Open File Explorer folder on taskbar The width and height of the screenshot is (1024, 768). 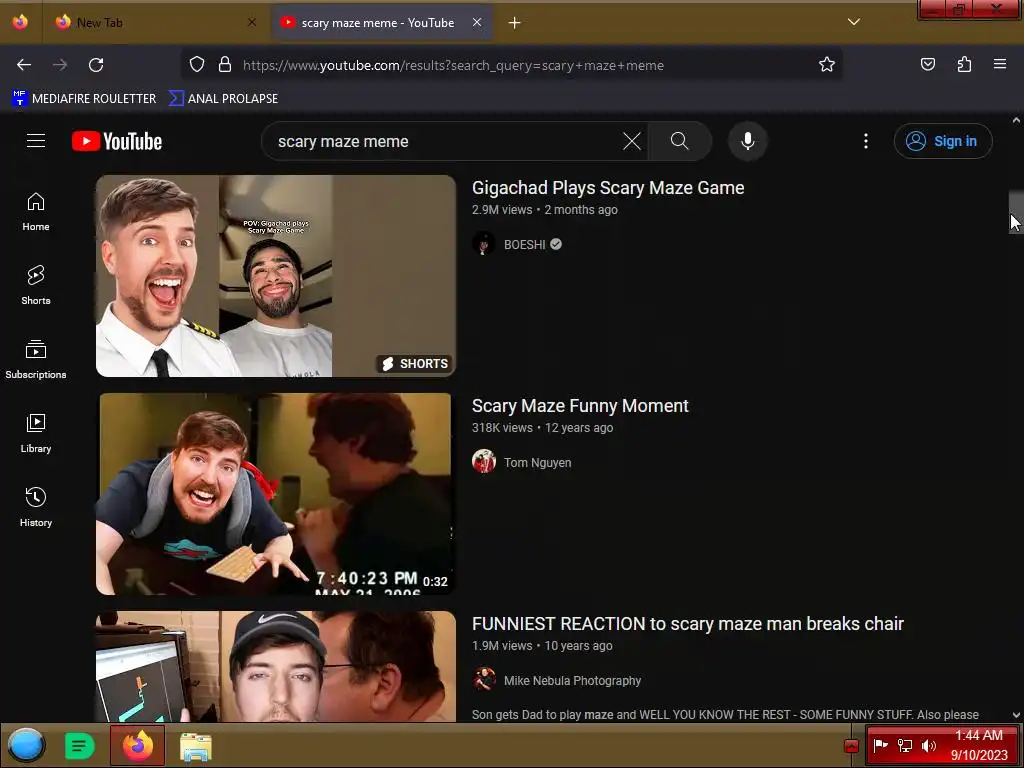click(x=195, y=746)
